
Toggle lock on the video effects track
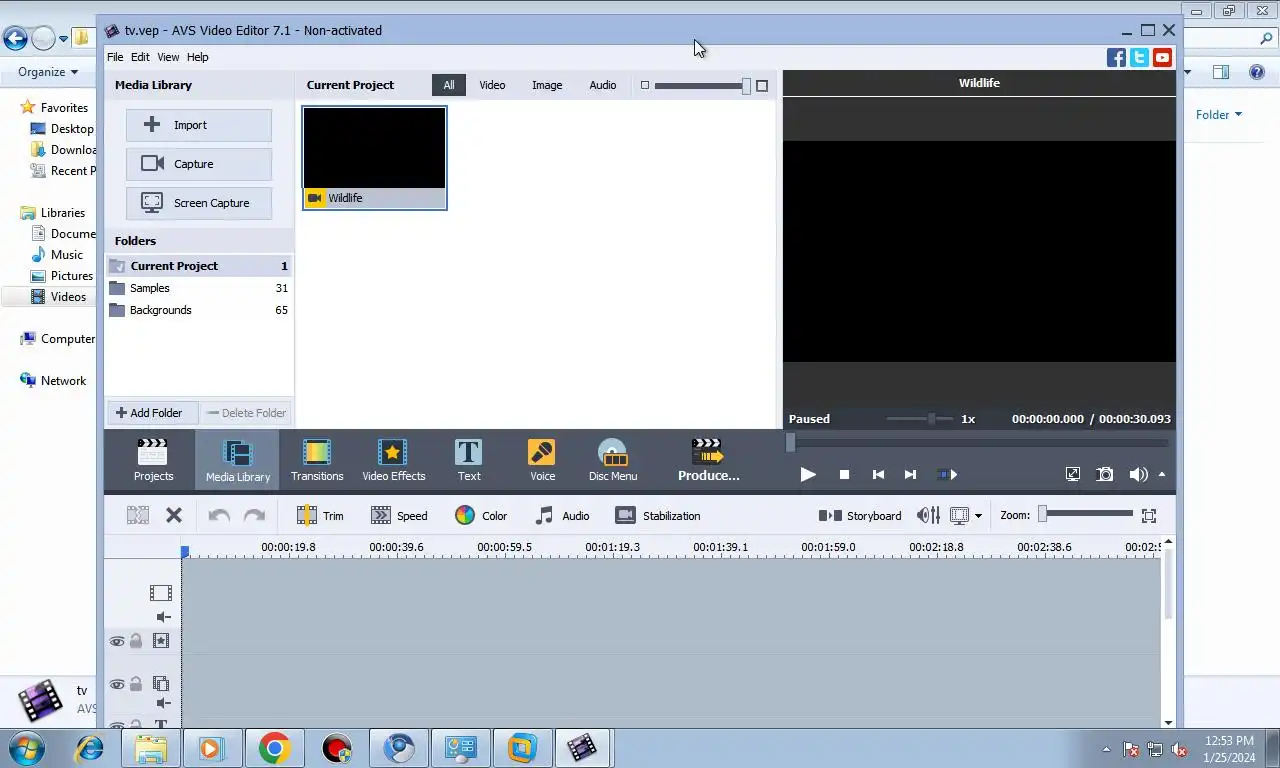136,641
